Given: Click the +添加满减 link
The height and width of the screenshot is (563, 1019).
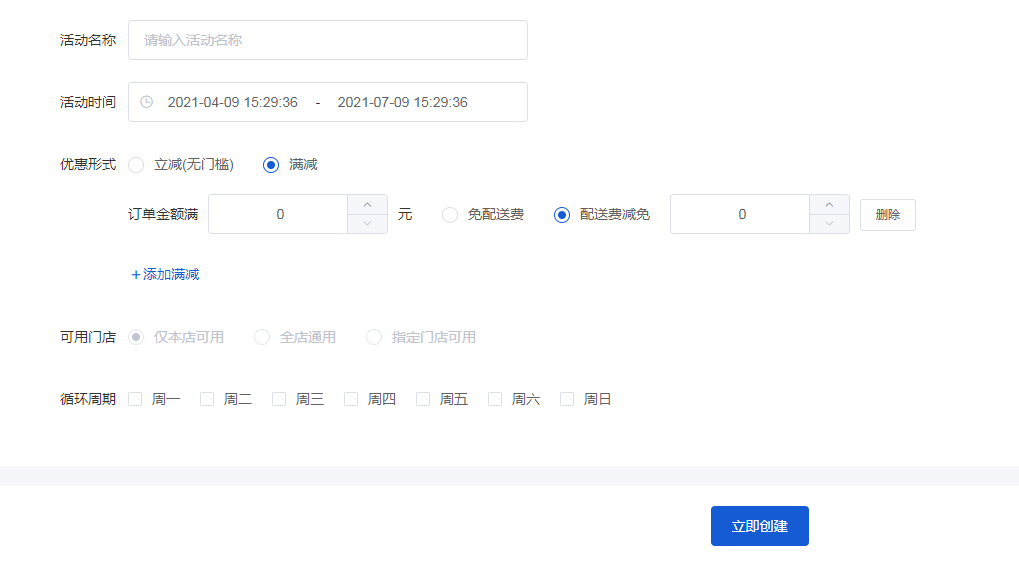Looking at the screenshot, I should click(165, 274).
